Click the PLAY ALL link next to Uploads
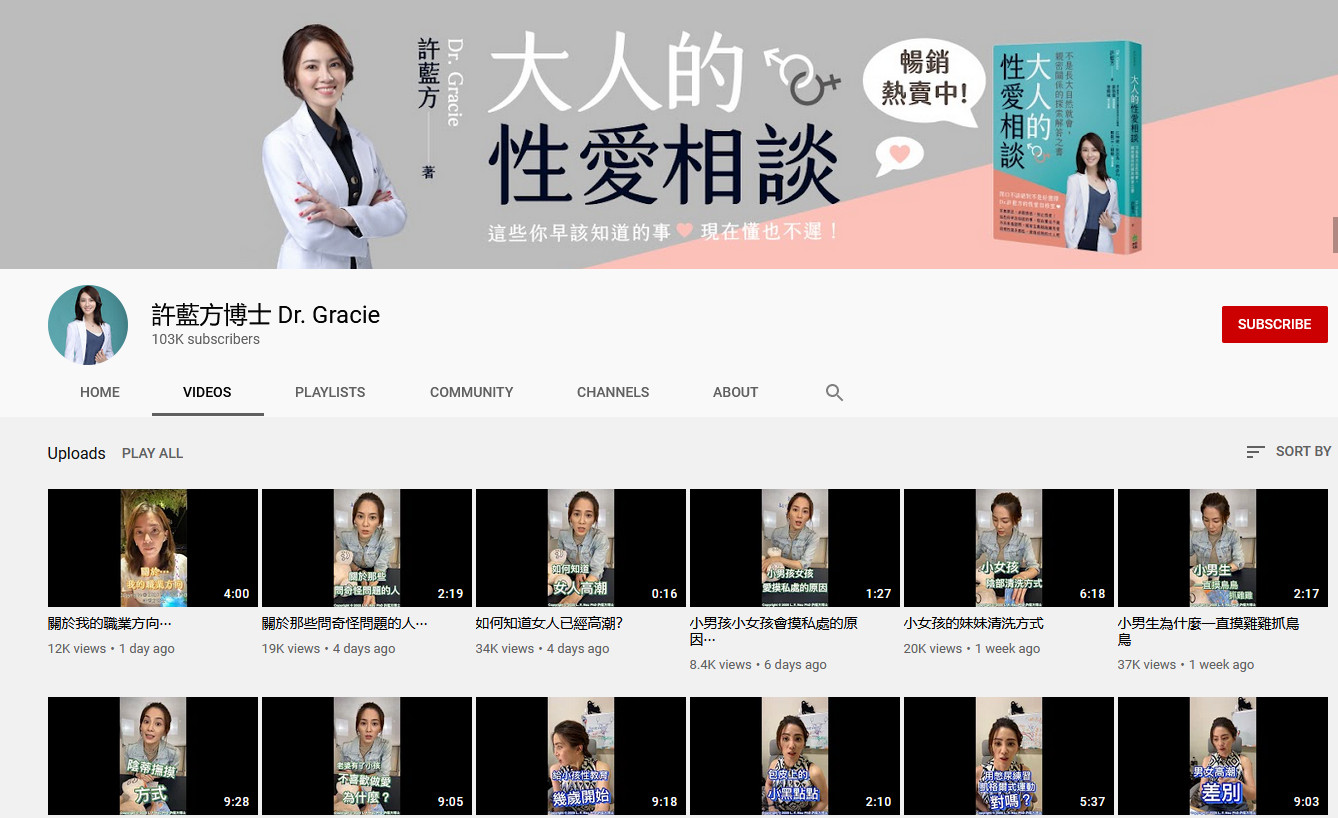The height and width of the screenshot is (818, 1338). pos(152,452)
